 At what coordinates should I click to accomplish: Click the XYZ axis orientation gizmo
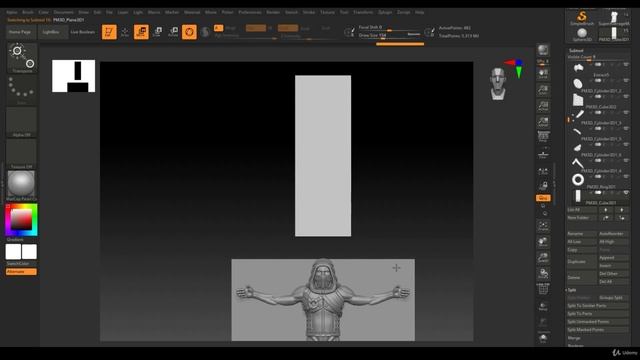(514, 68)
